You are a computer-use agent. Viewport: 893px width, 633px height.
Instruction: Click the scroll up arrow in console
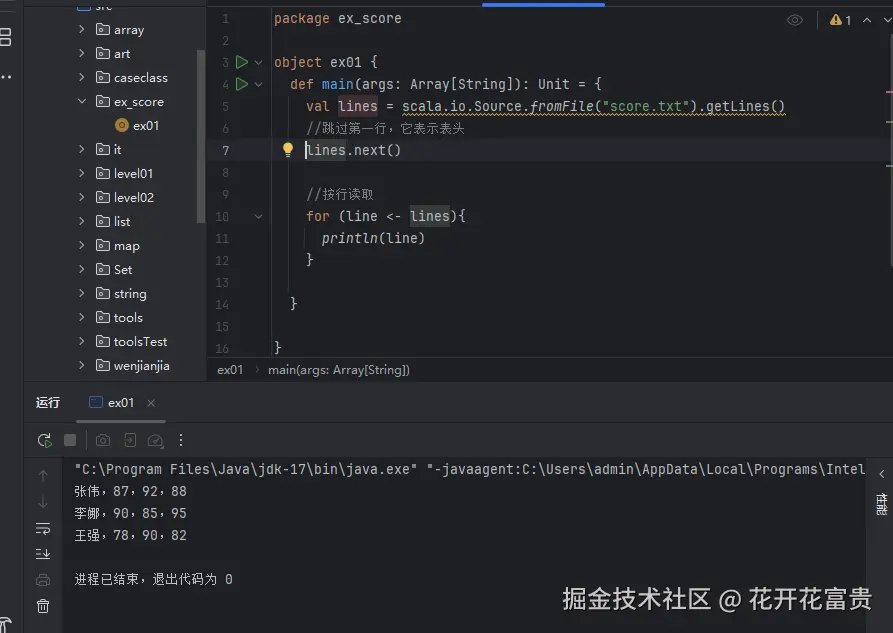[x=43, y=475]
